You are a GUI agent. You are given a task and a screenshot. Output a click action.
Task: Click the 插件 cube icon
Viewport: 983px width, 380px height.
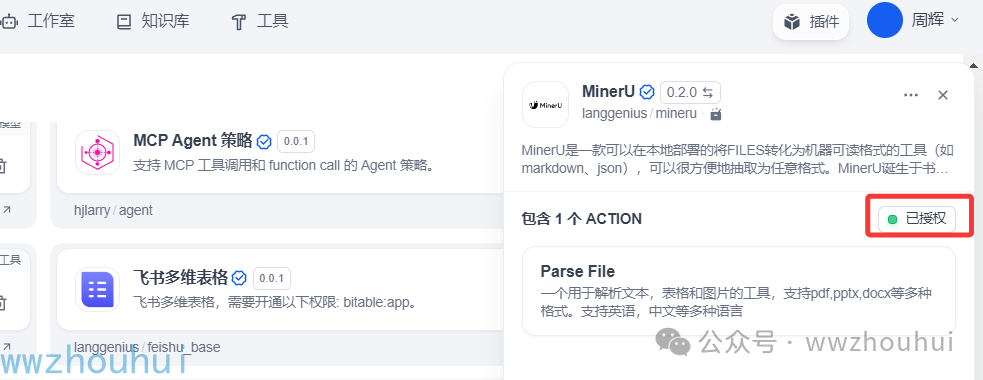pyautogui.click(x=793, y=23)
